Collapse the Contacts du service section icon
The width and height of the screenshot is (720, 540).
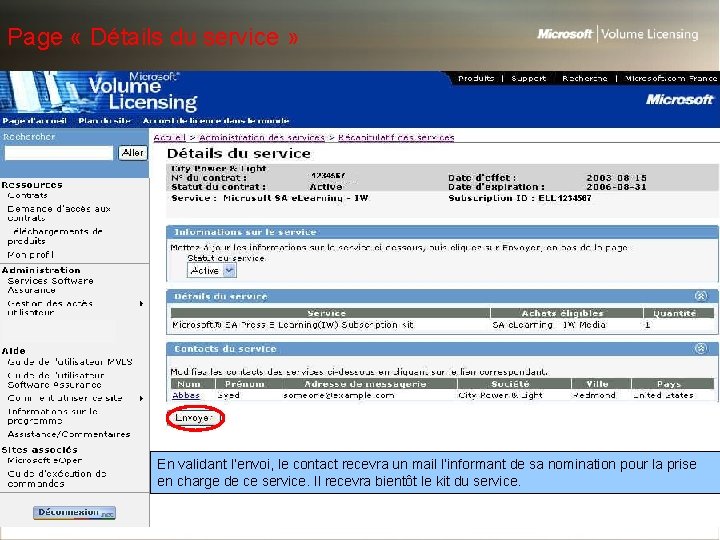701,349
